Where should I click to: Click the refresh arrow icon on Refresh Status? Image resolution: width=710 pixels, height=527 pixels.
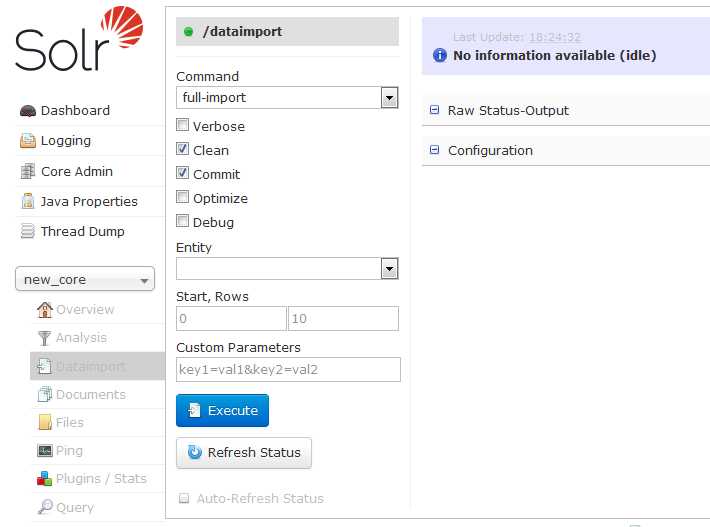click(x=195, y=452)
